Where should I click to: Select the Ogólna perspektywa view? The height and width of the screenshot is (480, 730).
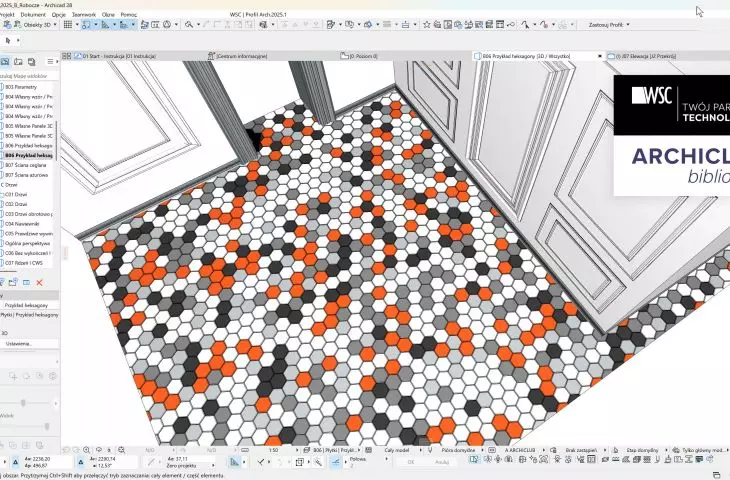click(x=27, y=243)
